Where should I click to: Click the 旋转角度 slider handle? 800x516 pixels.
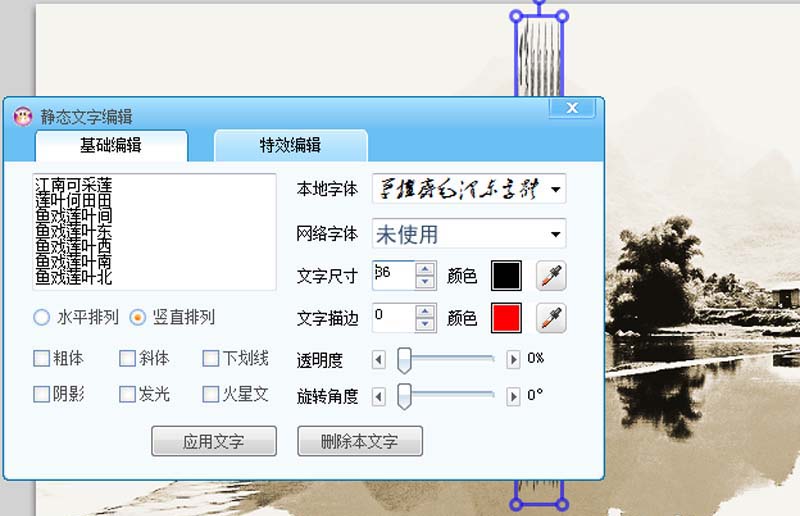404,397
